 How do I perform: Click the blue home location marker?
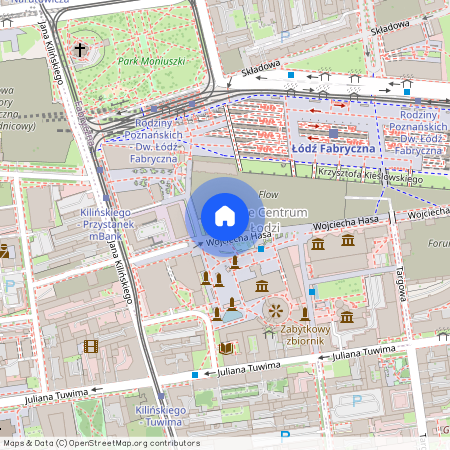[x=225, y=217]
